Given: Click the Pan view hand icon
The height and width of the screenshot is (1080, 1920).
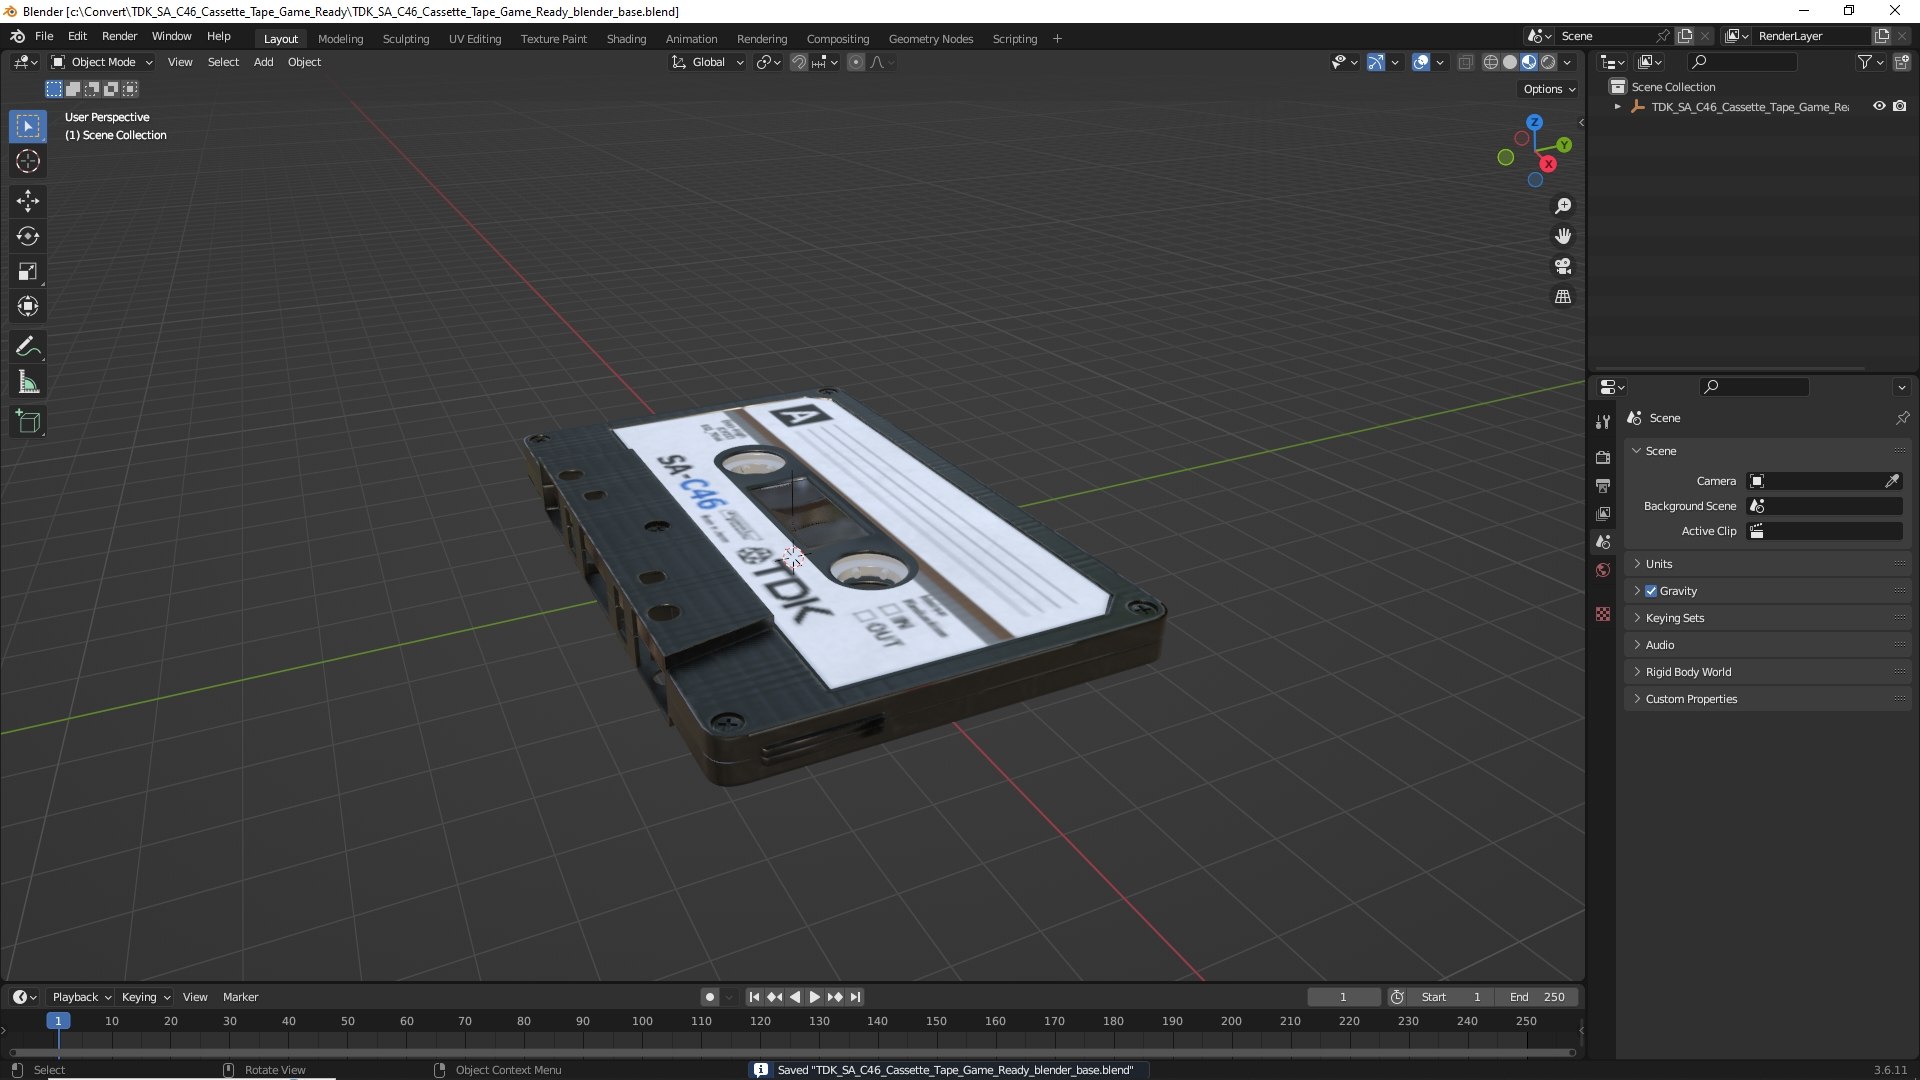Looking at the screenshot, I should (x=1563, y=236).
